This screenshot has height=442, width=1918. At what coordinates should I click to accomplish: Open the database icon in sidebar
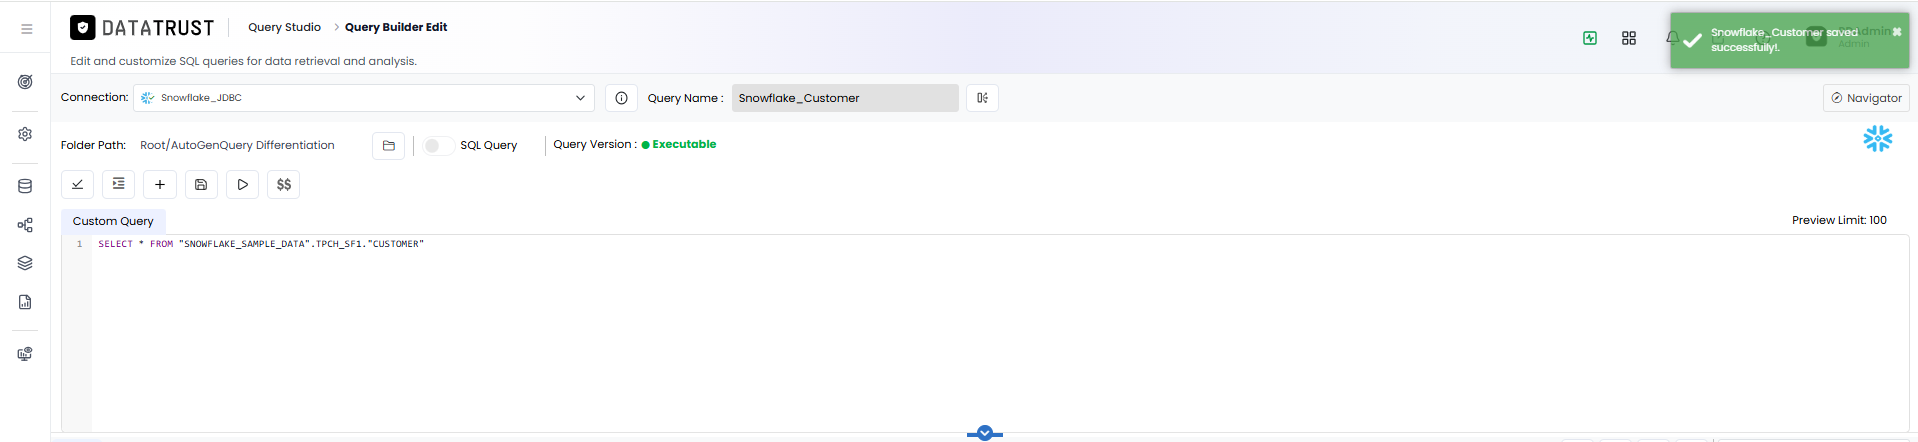25,186
